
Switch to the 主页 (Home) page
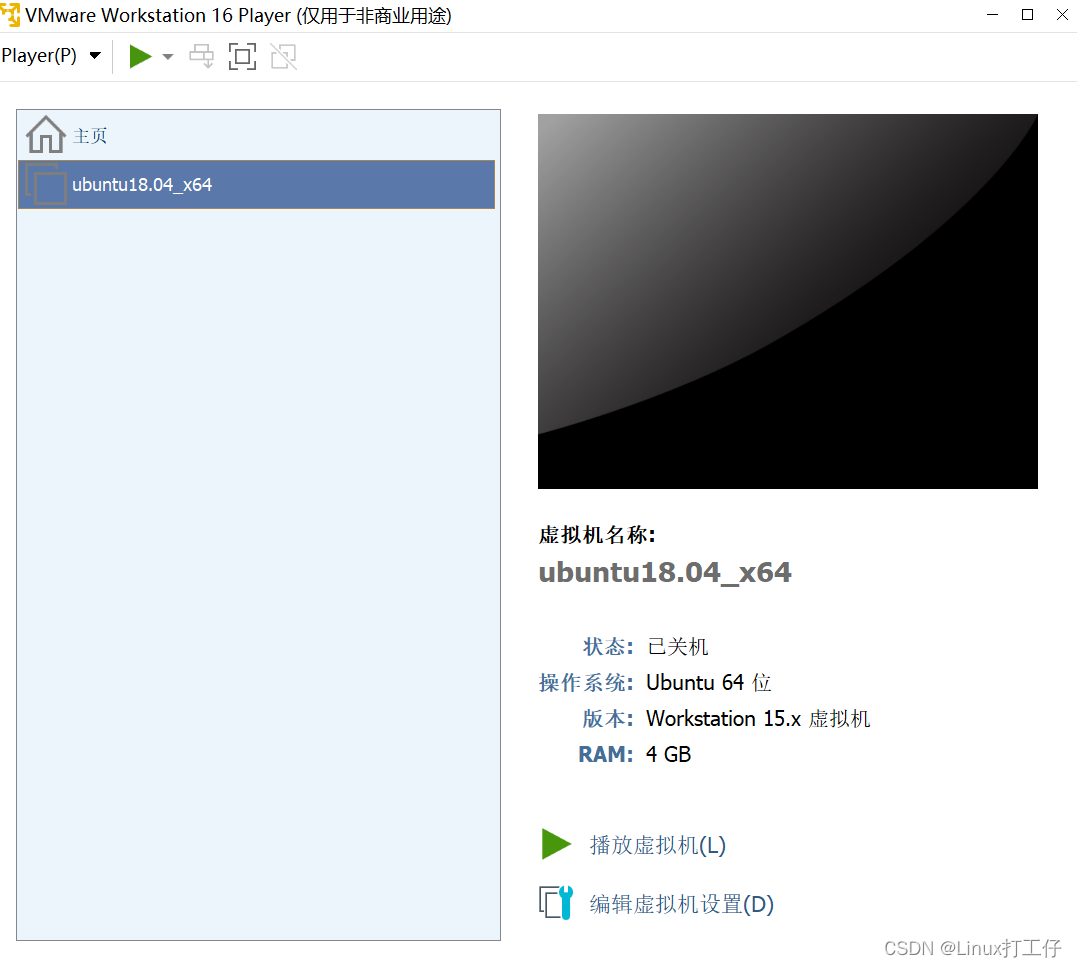91,134
